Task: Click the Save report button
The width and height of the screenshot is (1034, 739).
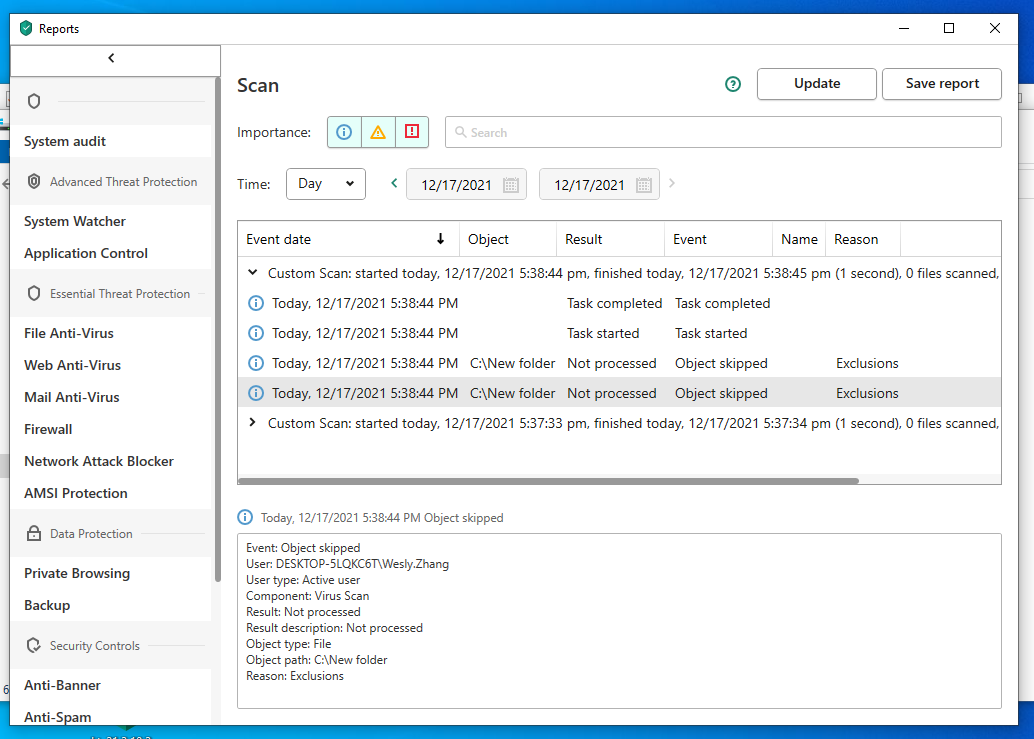Action: click(941, 84)
